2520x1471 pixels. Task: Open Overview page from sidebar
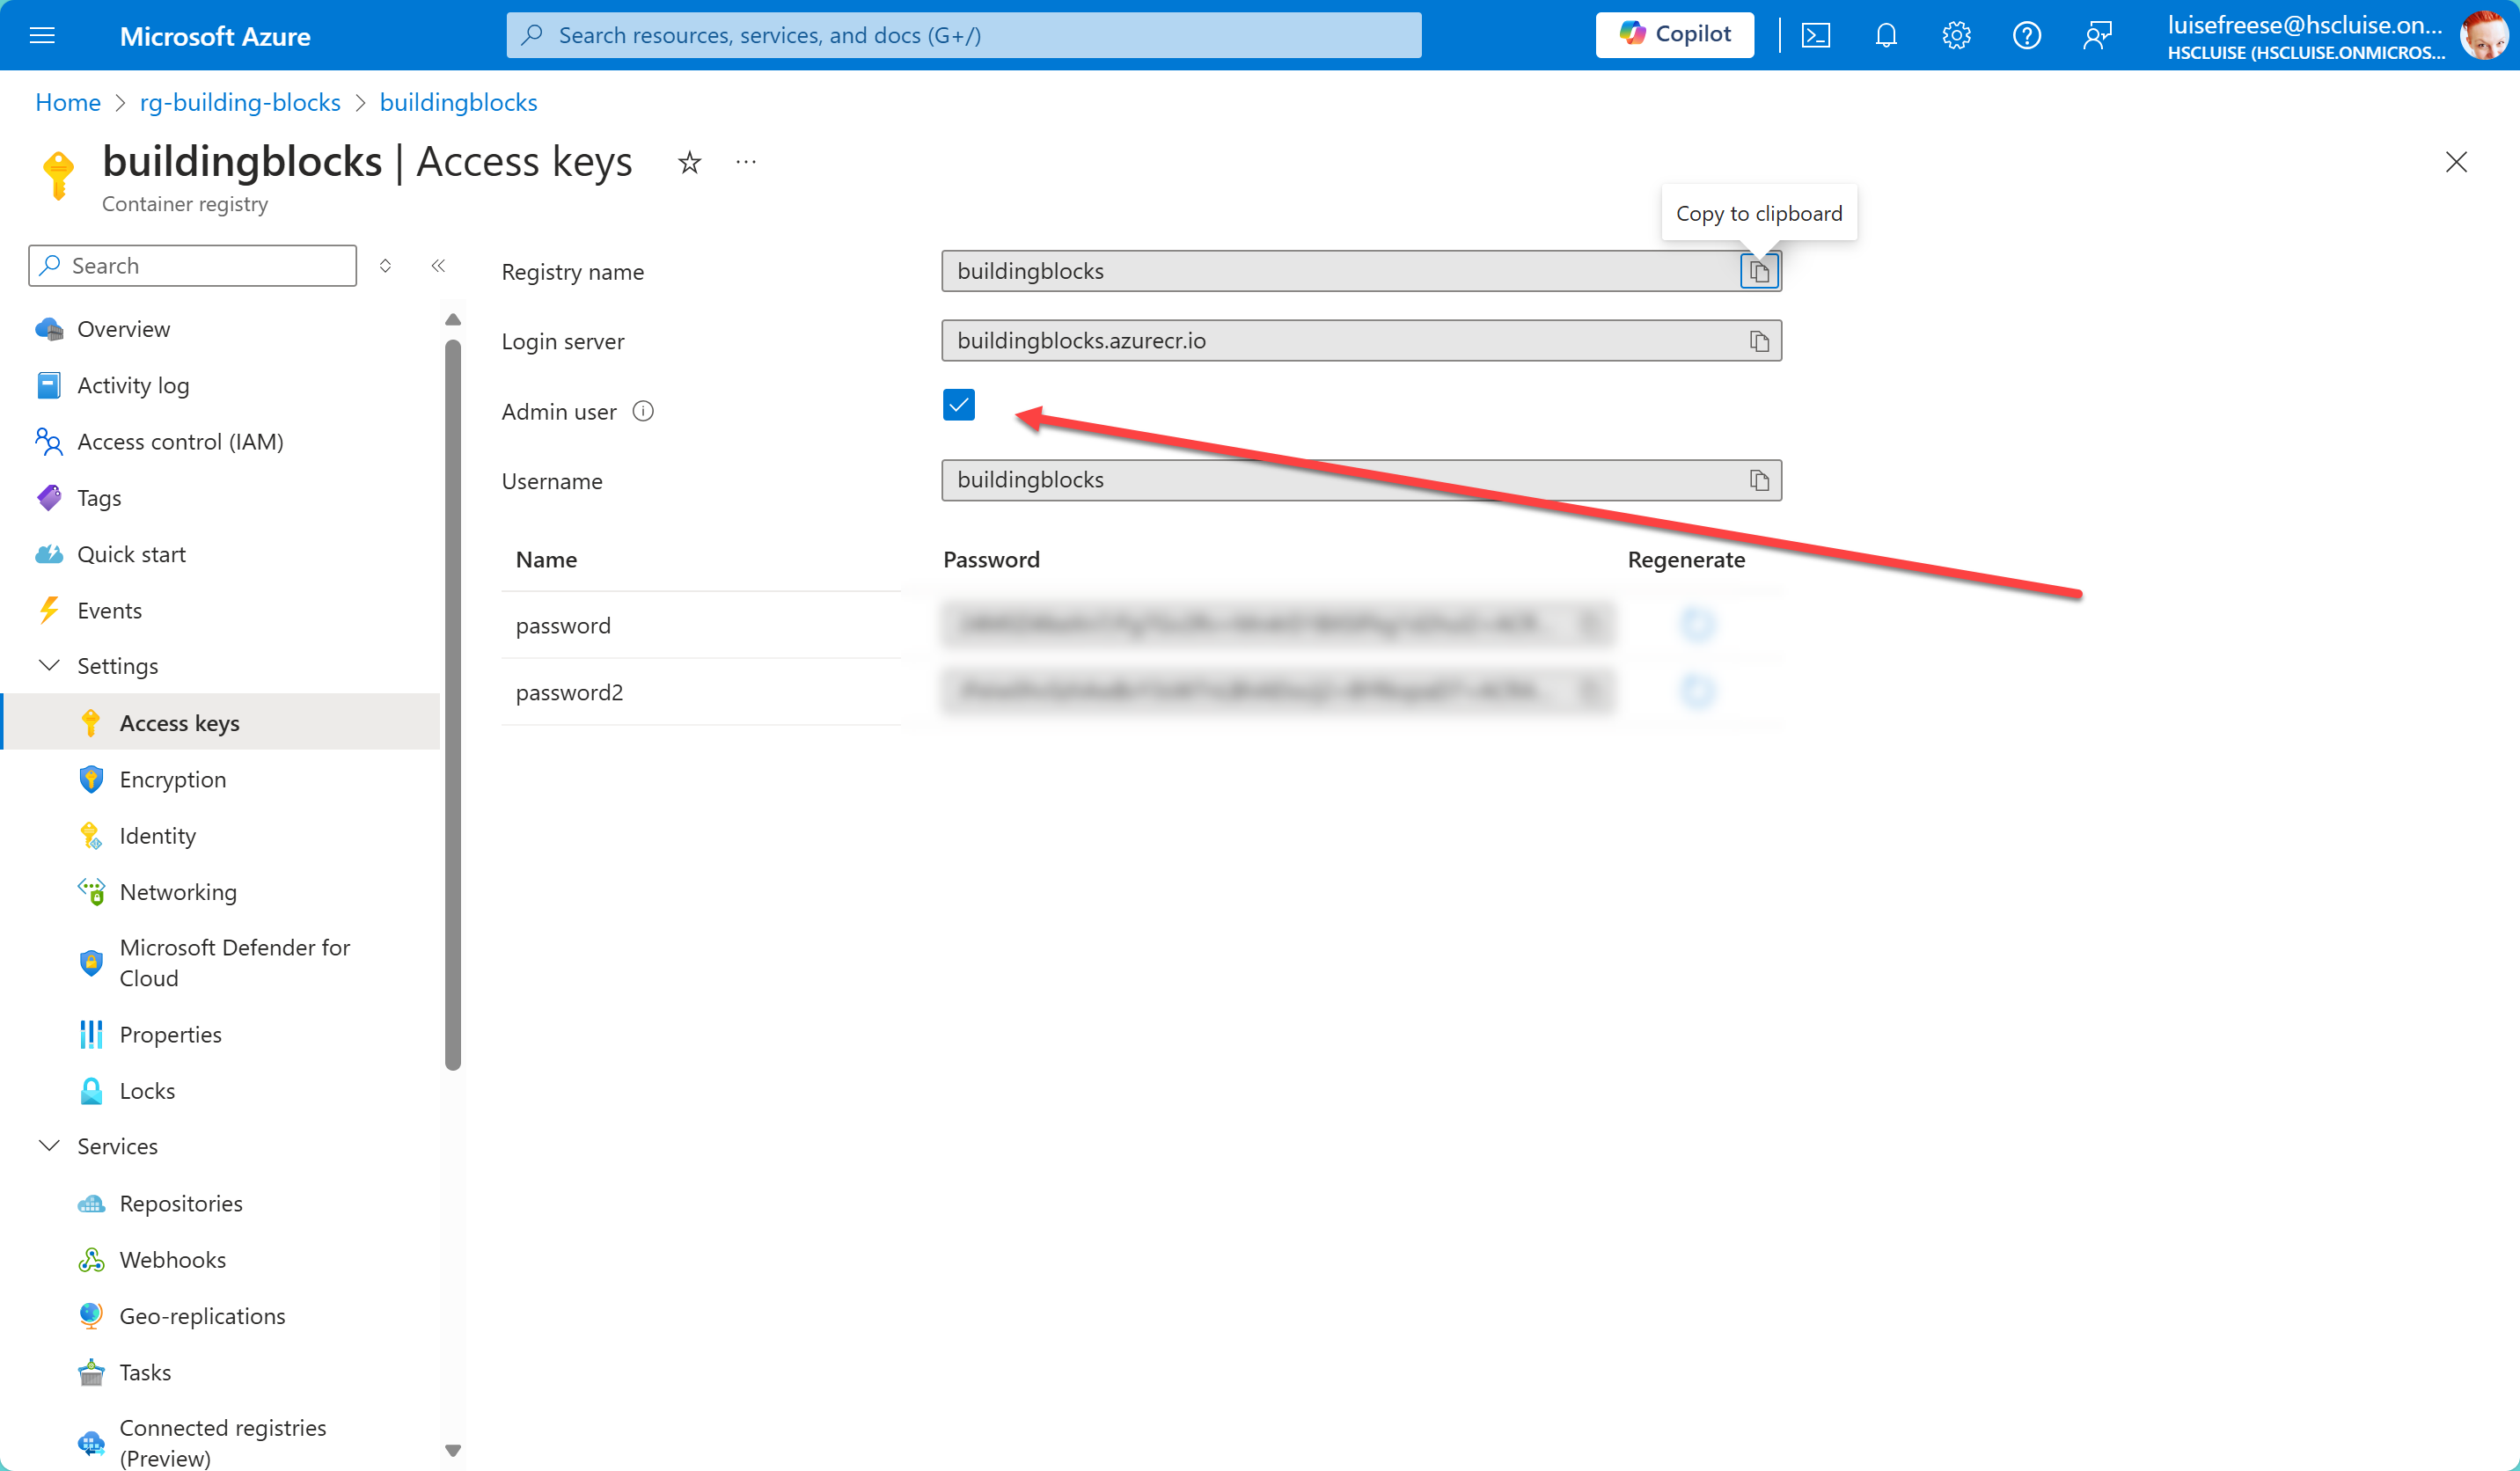point(122,327)
